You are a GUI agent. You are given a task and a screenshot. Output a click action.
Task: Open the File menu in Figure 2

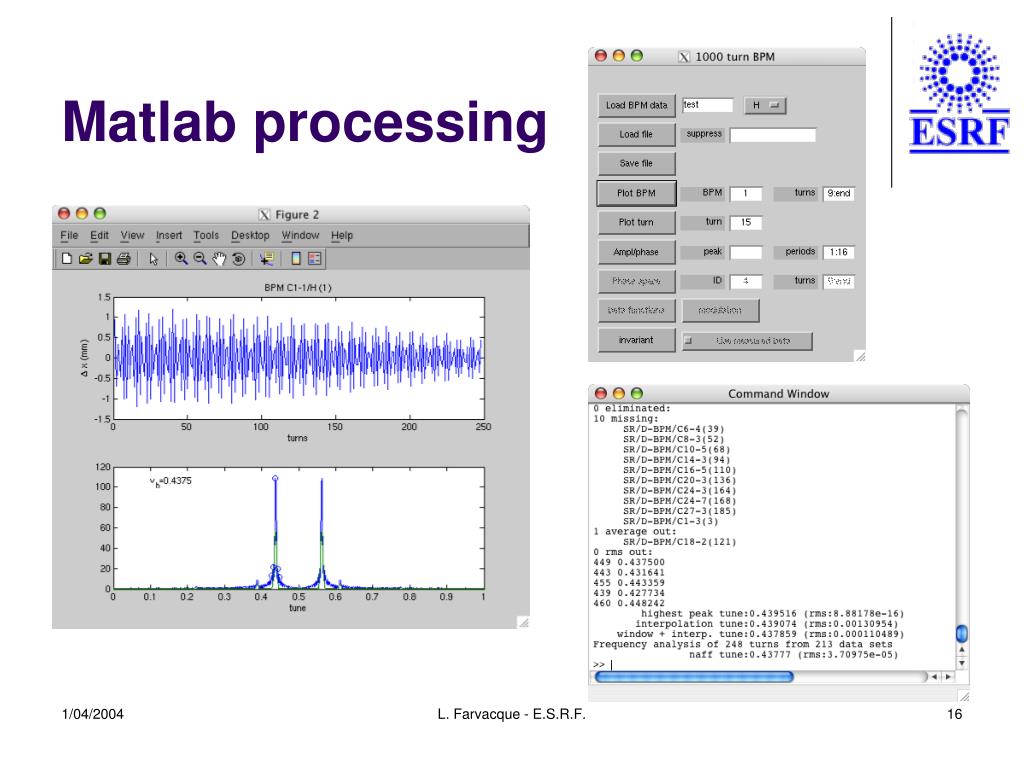(69, 236)
